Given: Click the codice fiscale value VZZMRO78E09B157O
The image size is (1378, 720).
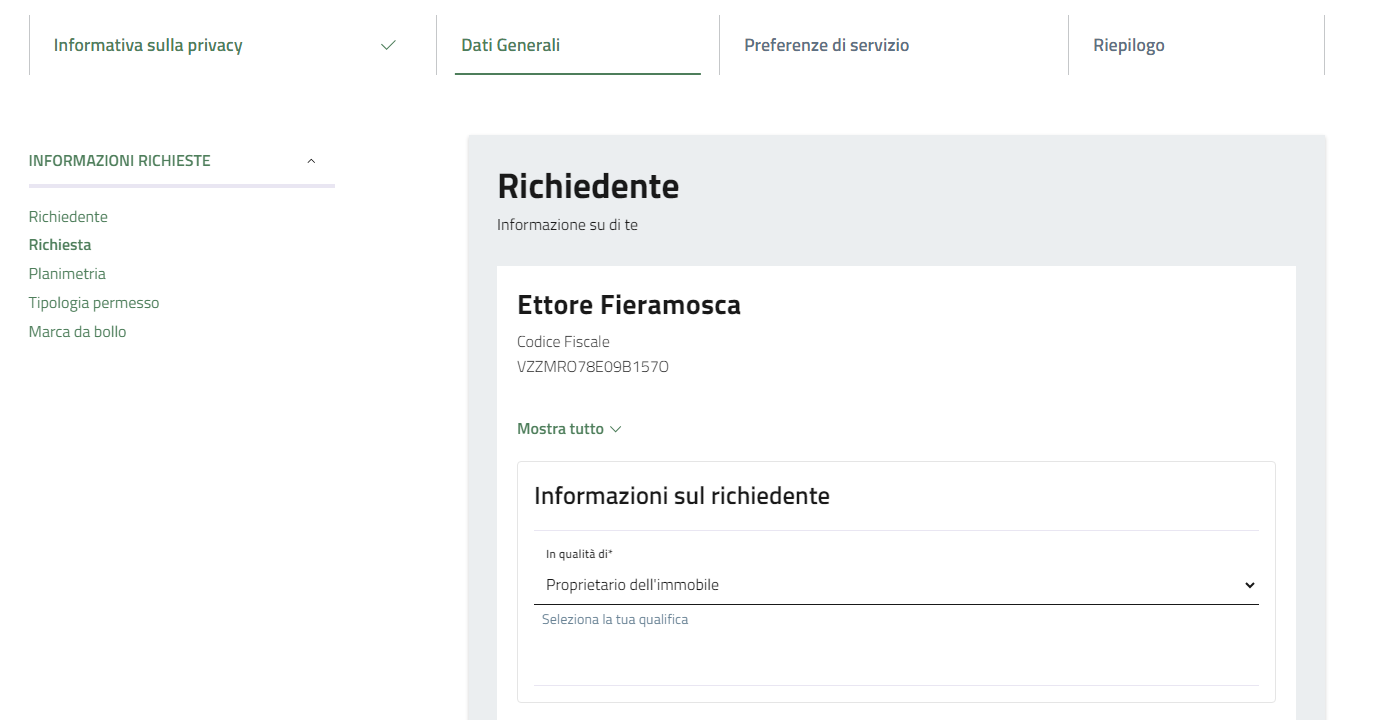Looking at the screenshot, I should [x=592, y=367].
